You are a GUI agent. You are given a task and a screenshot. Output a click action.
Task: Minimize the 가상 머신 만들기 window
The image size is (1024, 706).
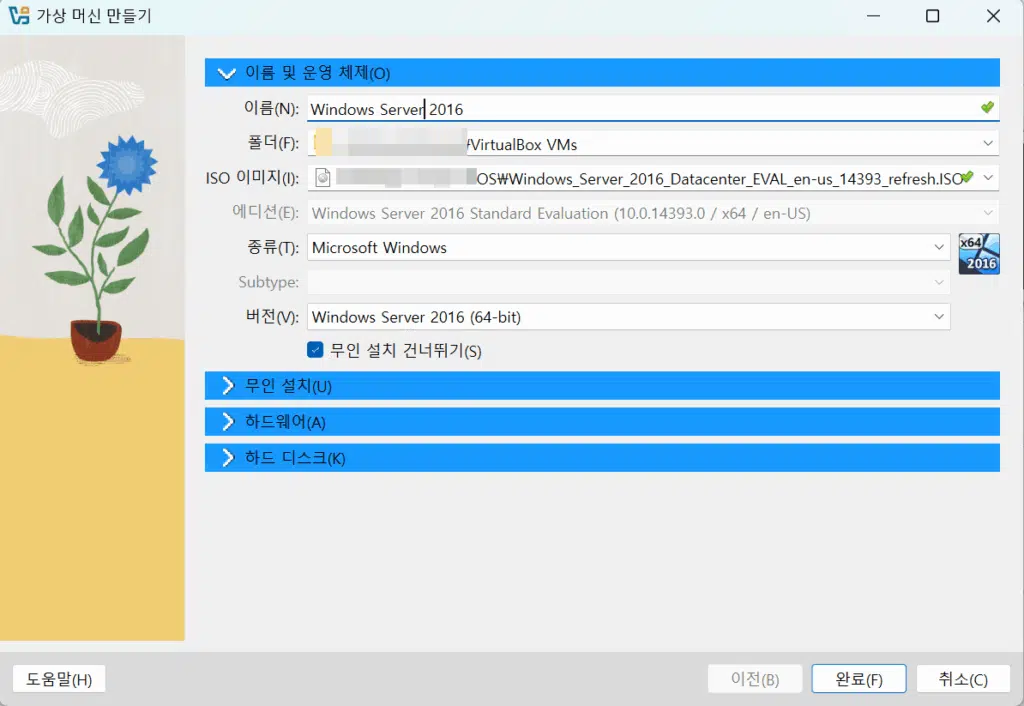(x=873, y=16)
